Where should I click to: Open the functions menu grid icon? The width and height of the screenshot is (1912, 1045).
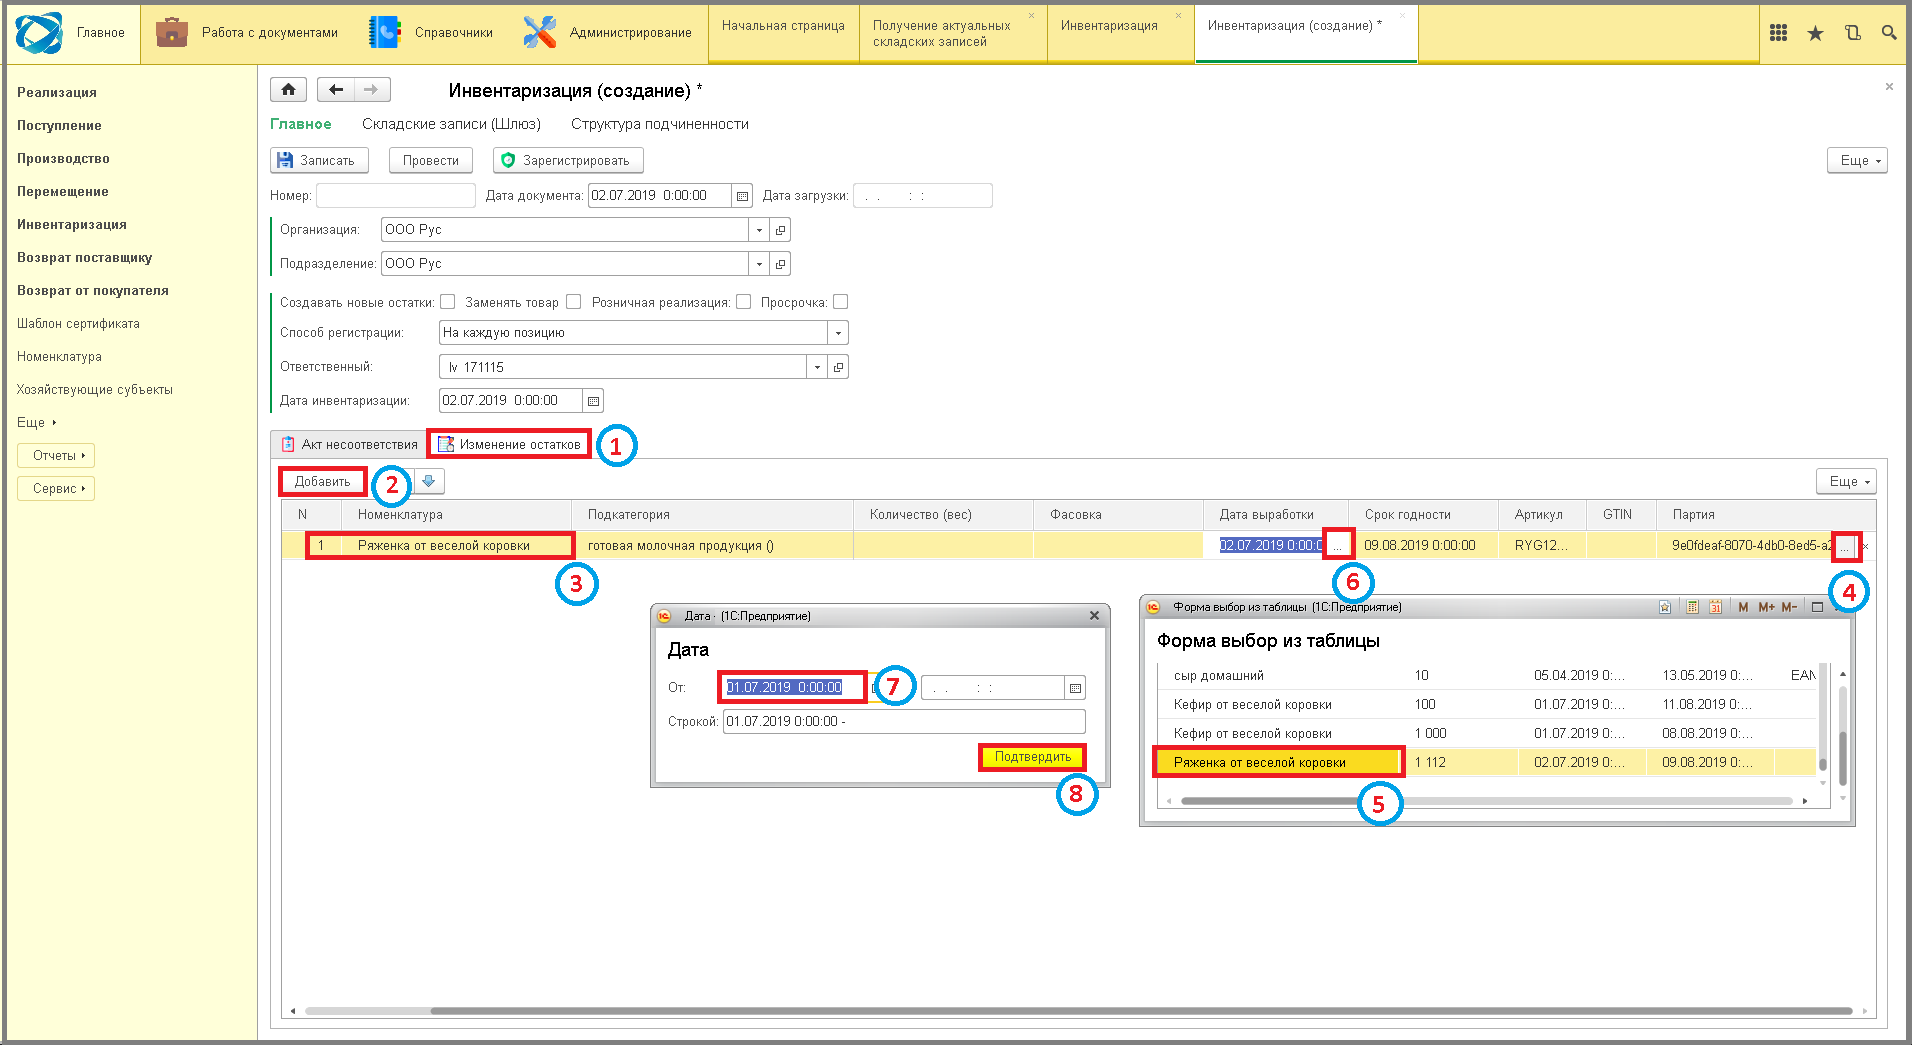[1778, 33]
